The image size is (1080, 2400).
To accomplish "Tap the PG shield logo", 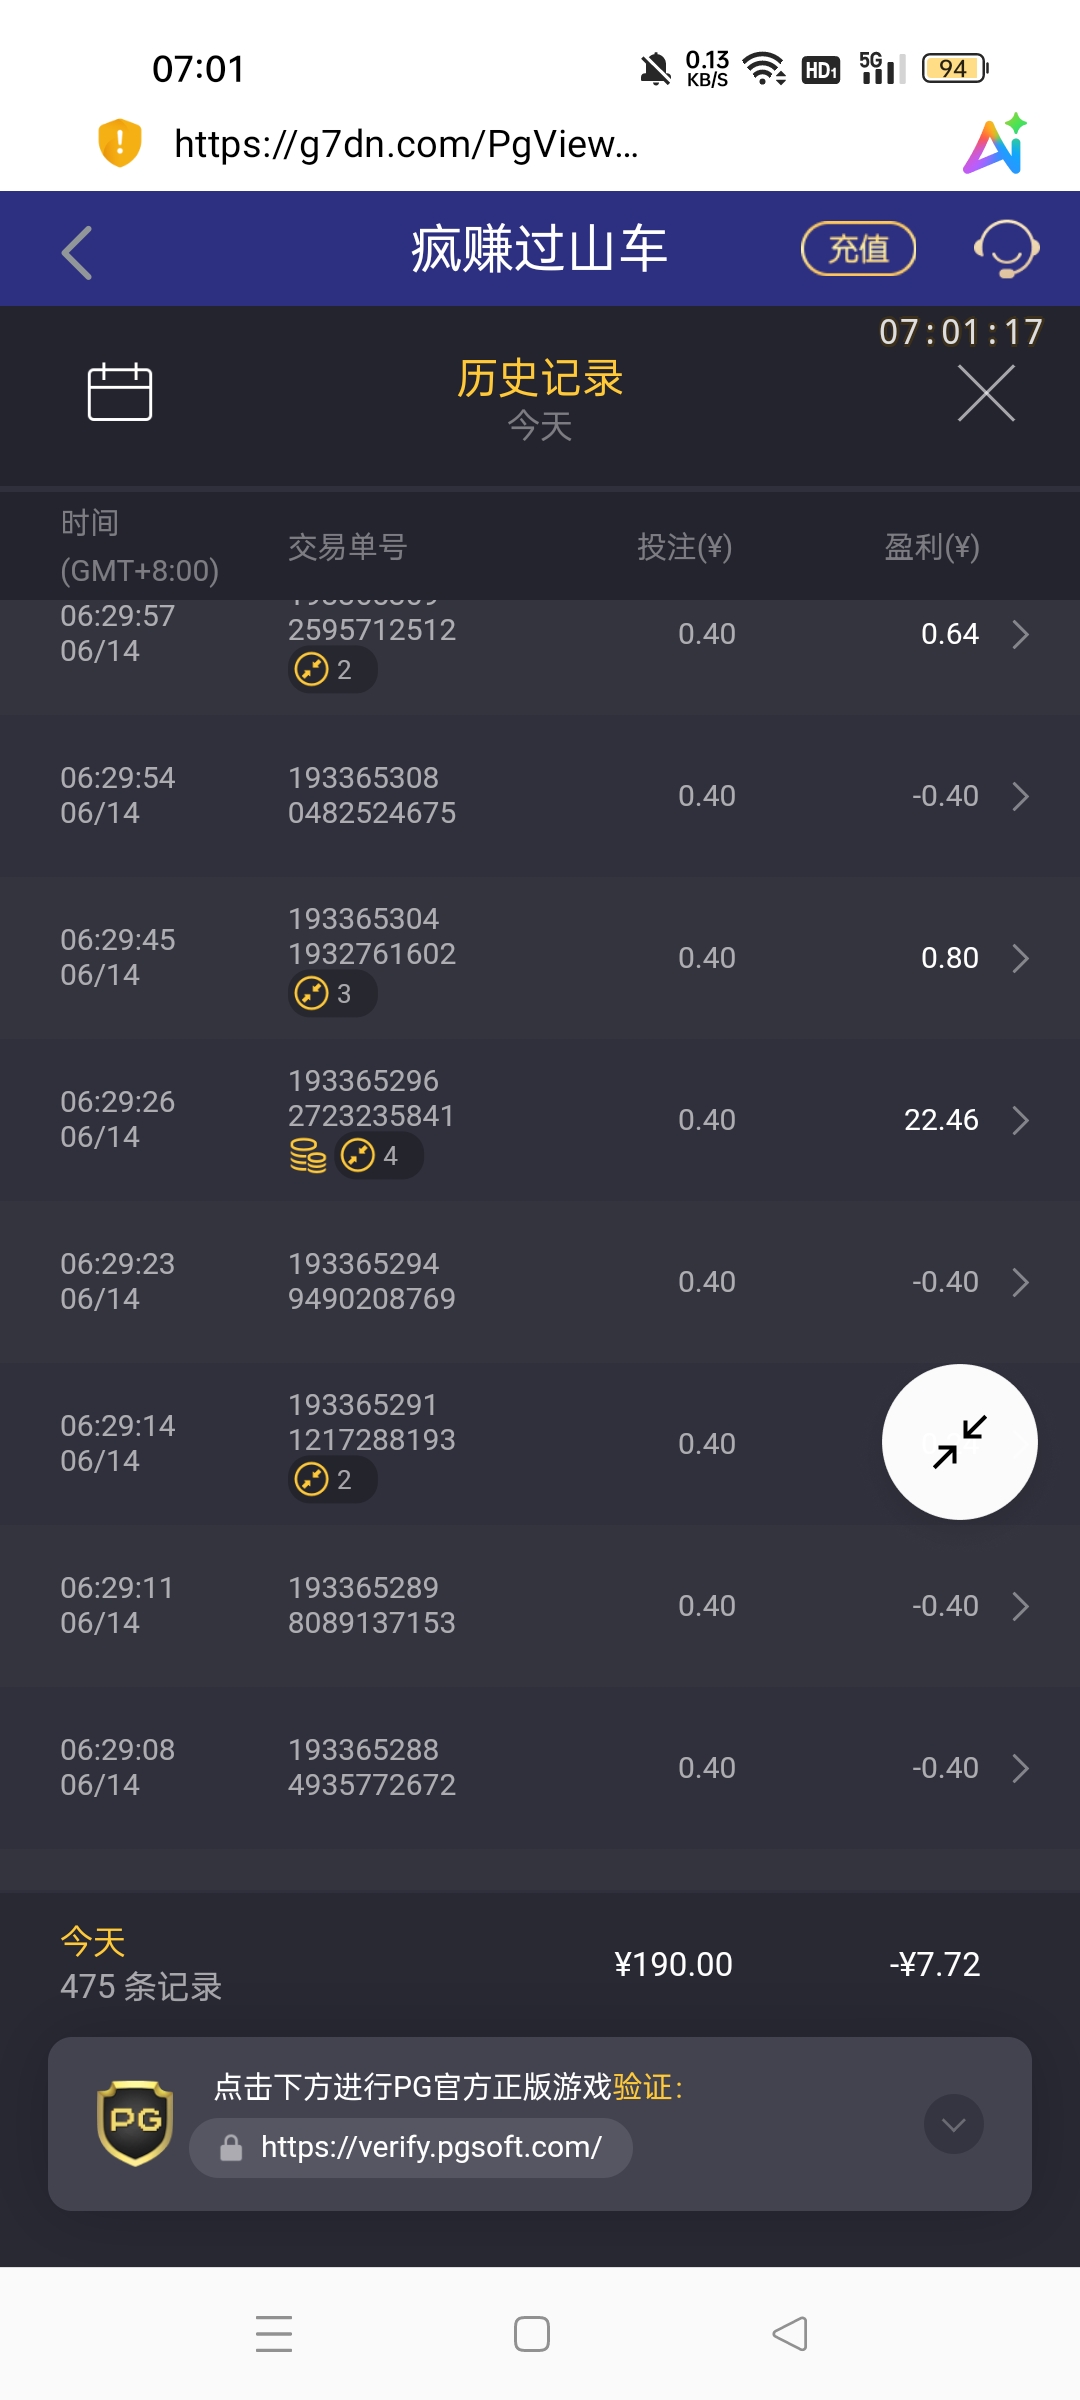I will click(135, 2123).
